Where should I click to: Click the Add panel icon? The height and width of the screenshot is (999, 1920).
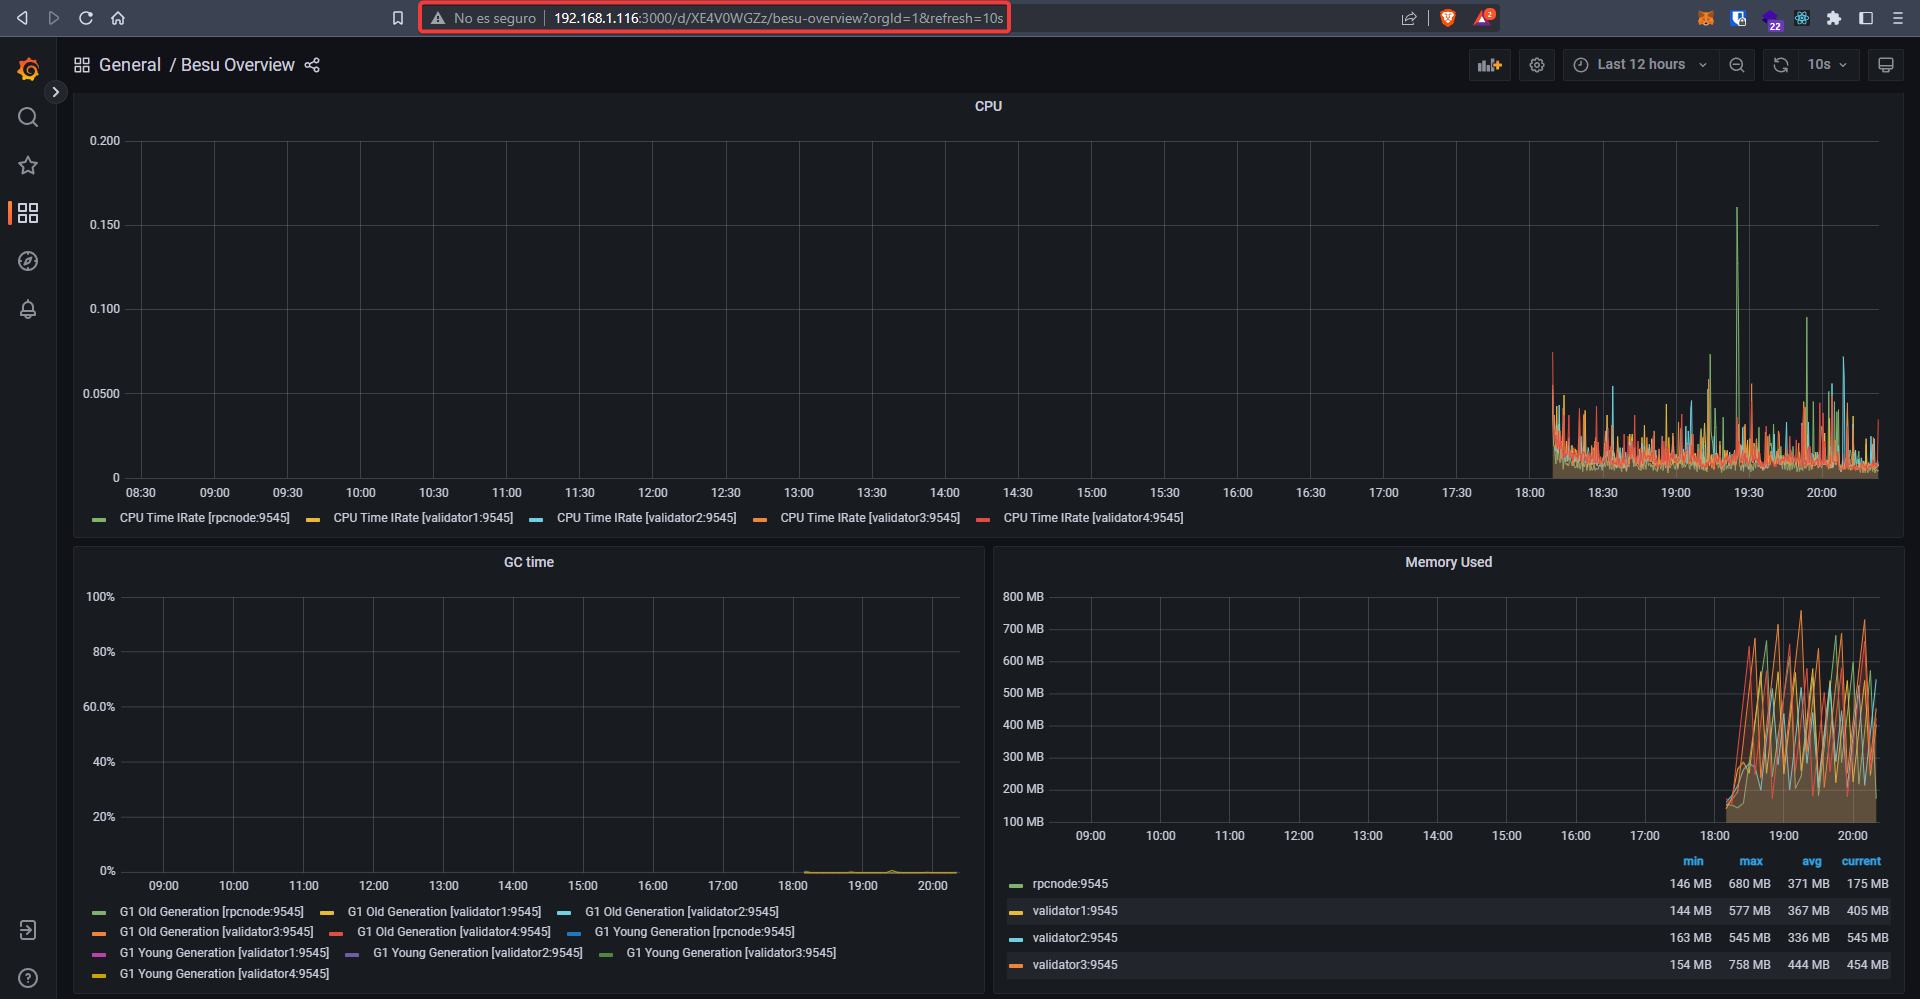point(1489,65)
